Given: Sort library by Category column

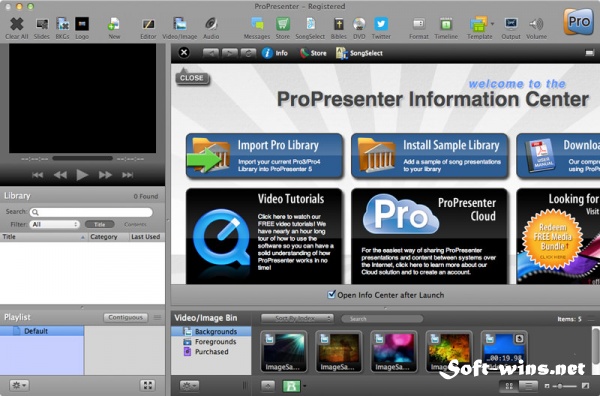Looking at the screenshot, I should (x=108, y=237).
